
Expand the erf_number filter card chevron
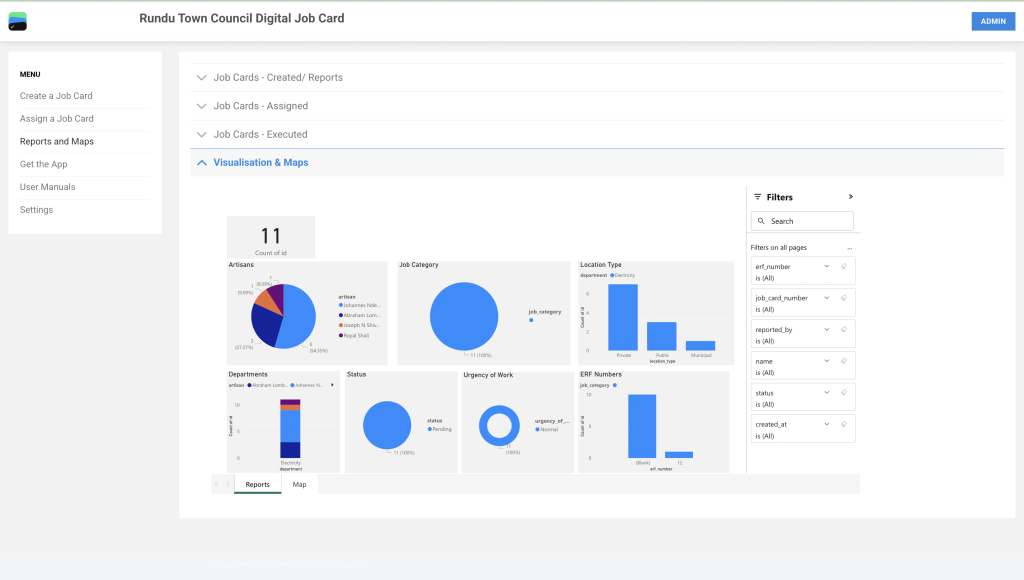click(x=826, y=267)
